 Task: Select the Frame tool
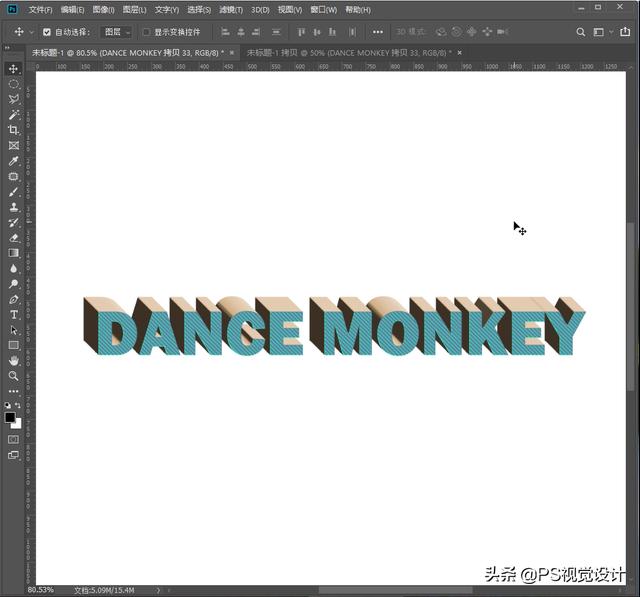[13, 146]
